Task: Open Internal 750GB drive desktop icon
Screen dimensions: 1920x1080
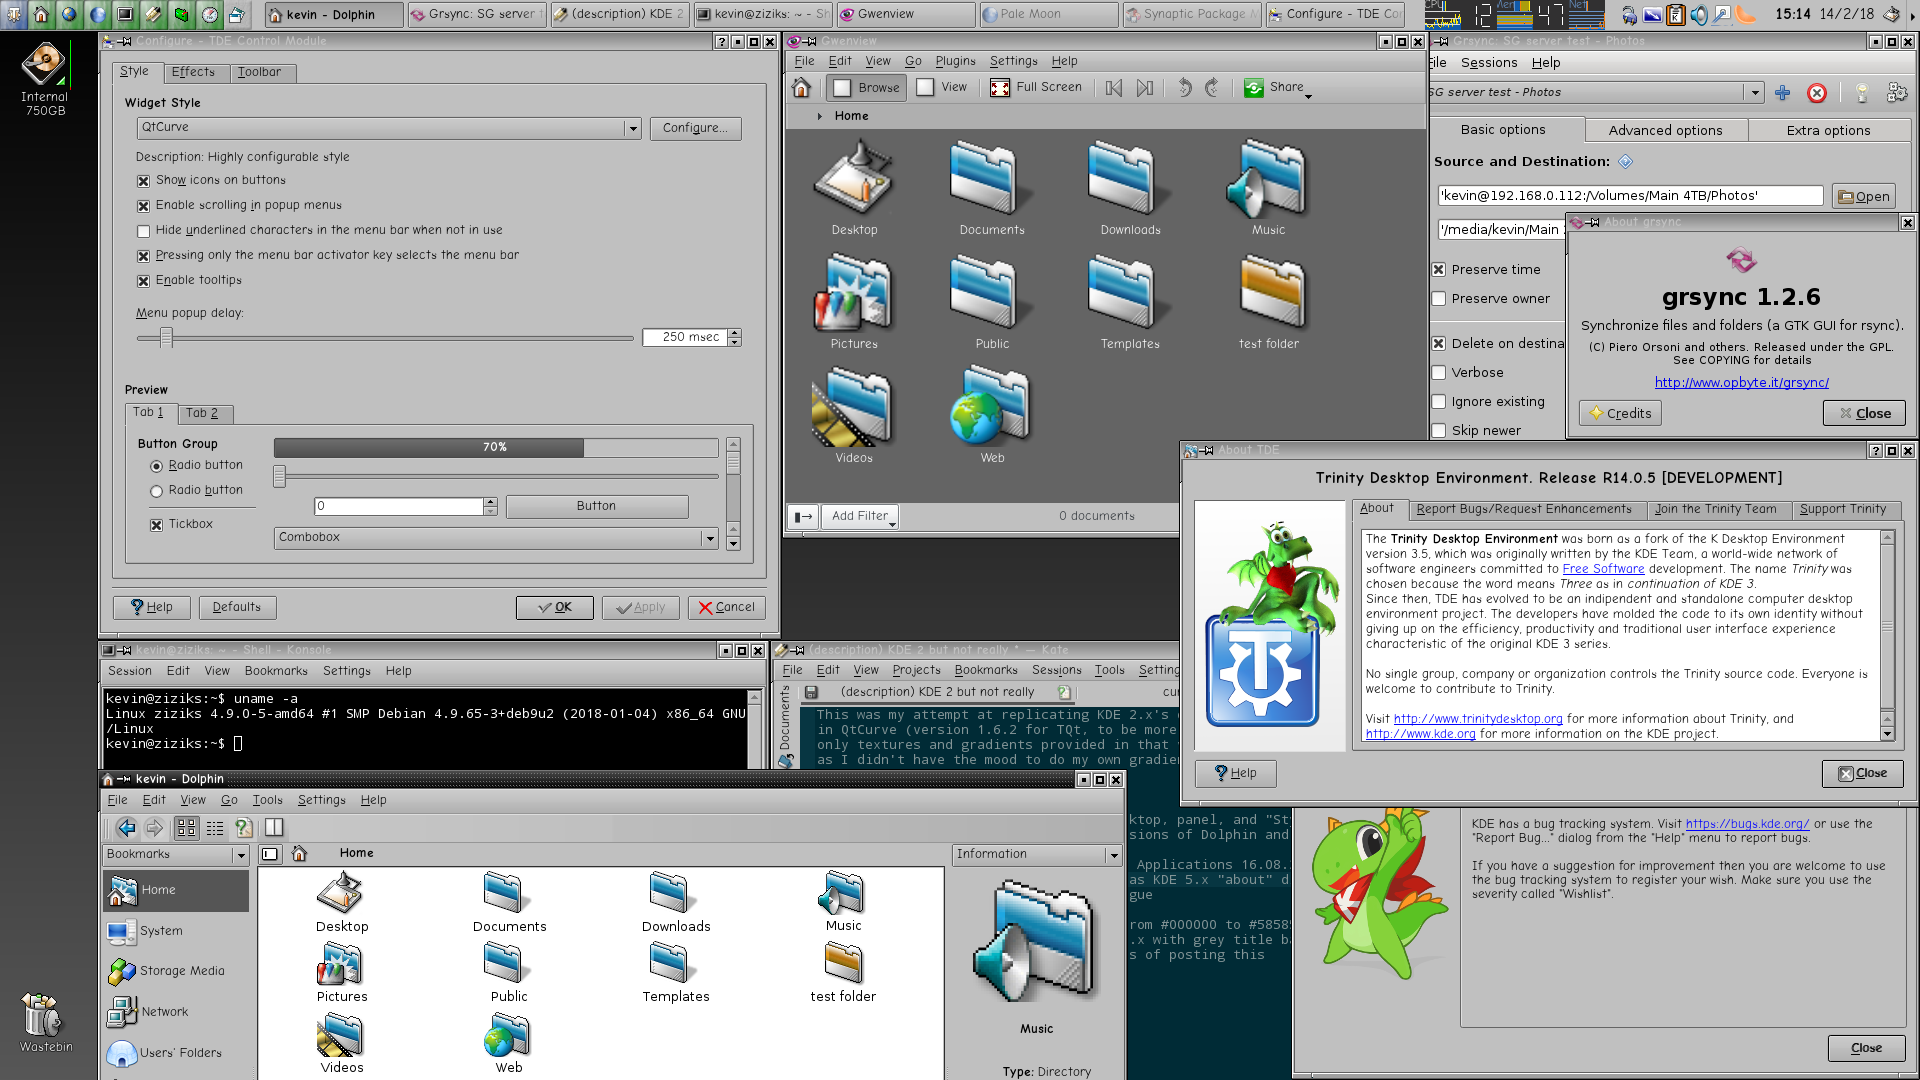Action: [x=44, y=78]
